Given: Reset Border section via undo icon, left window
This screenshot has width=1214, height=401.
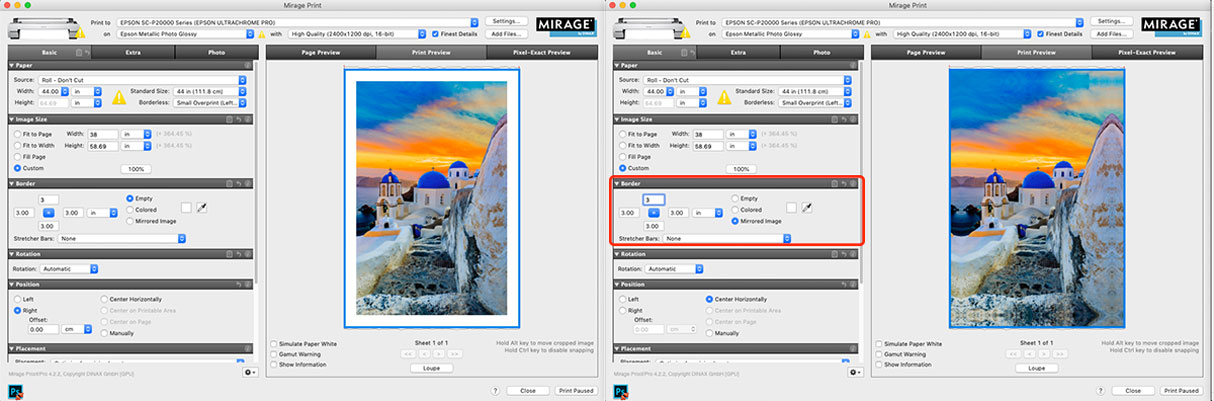Looking at the screenshot, I should coord(240,184).
